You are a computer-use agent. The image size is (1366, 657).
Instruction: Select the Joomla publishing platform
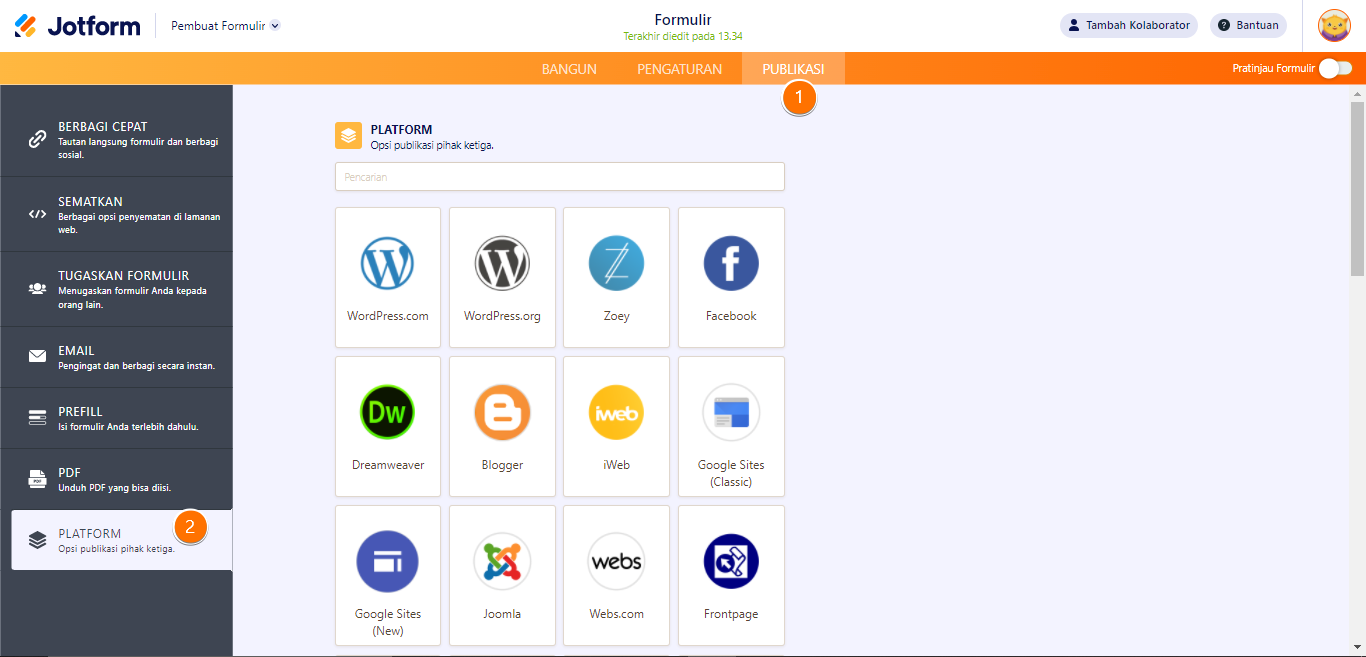point(502,575)
